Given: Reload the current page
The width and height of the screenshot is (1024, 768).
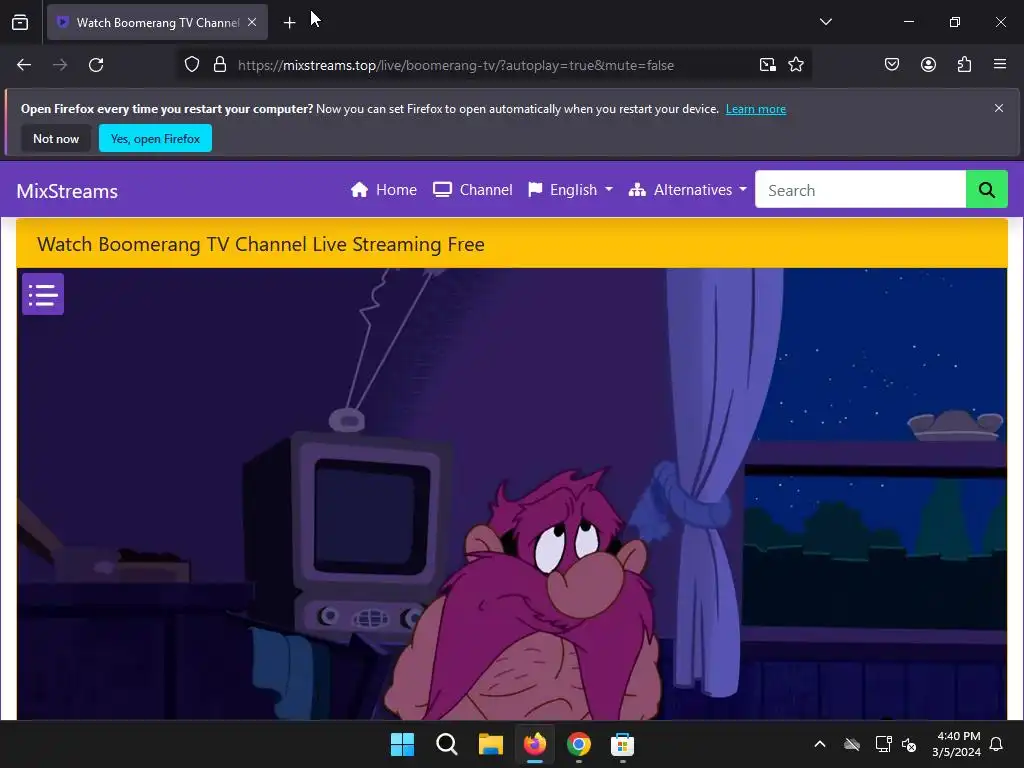Looking at the screenshot, I should pyautogui.click(x=96, y=65).
